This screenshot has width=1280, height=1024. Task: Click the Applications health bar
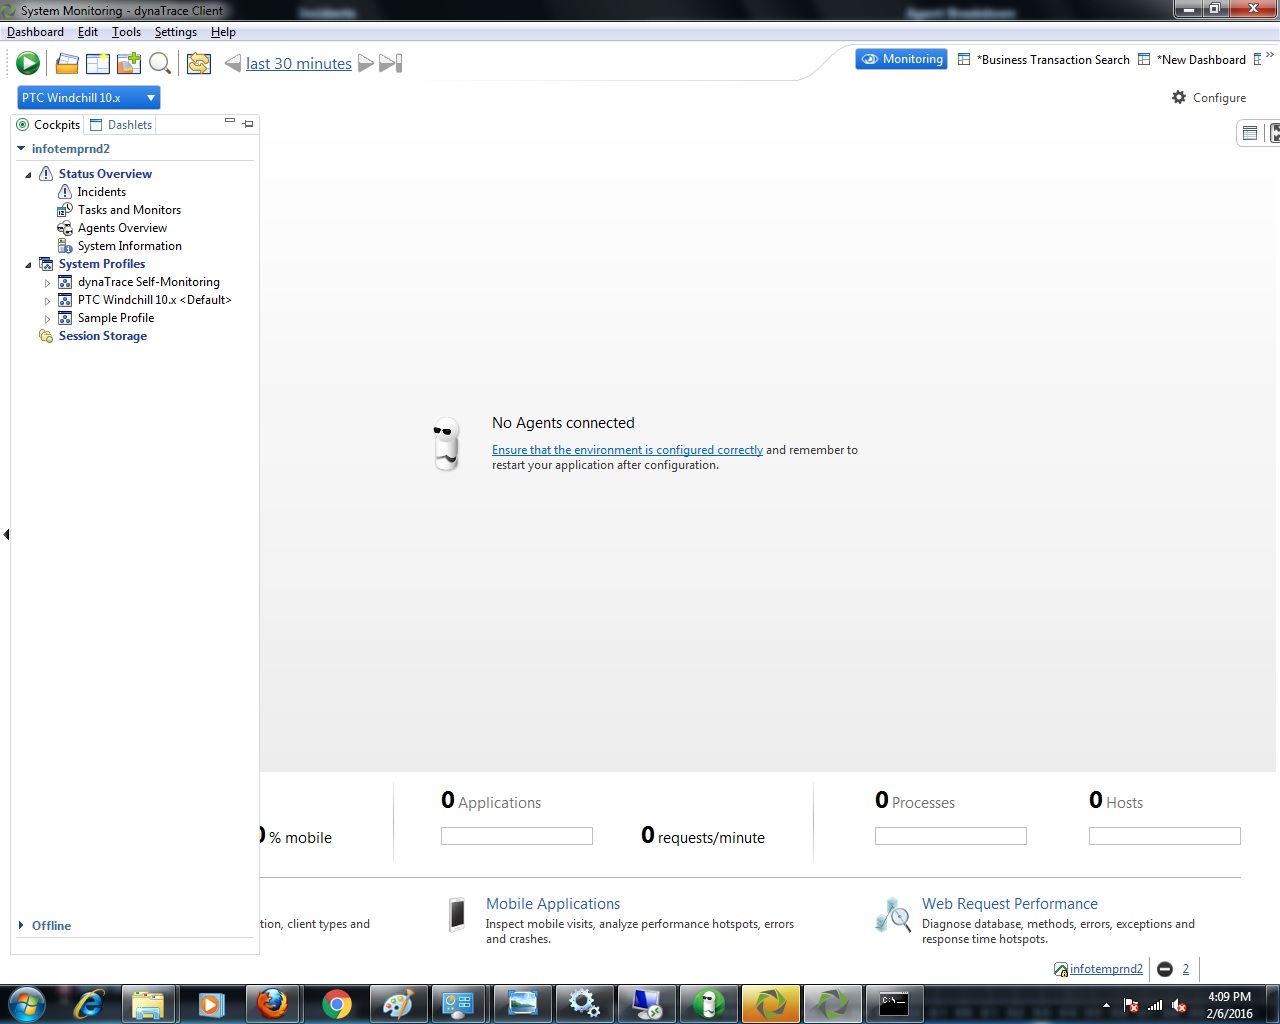point(517,836)
